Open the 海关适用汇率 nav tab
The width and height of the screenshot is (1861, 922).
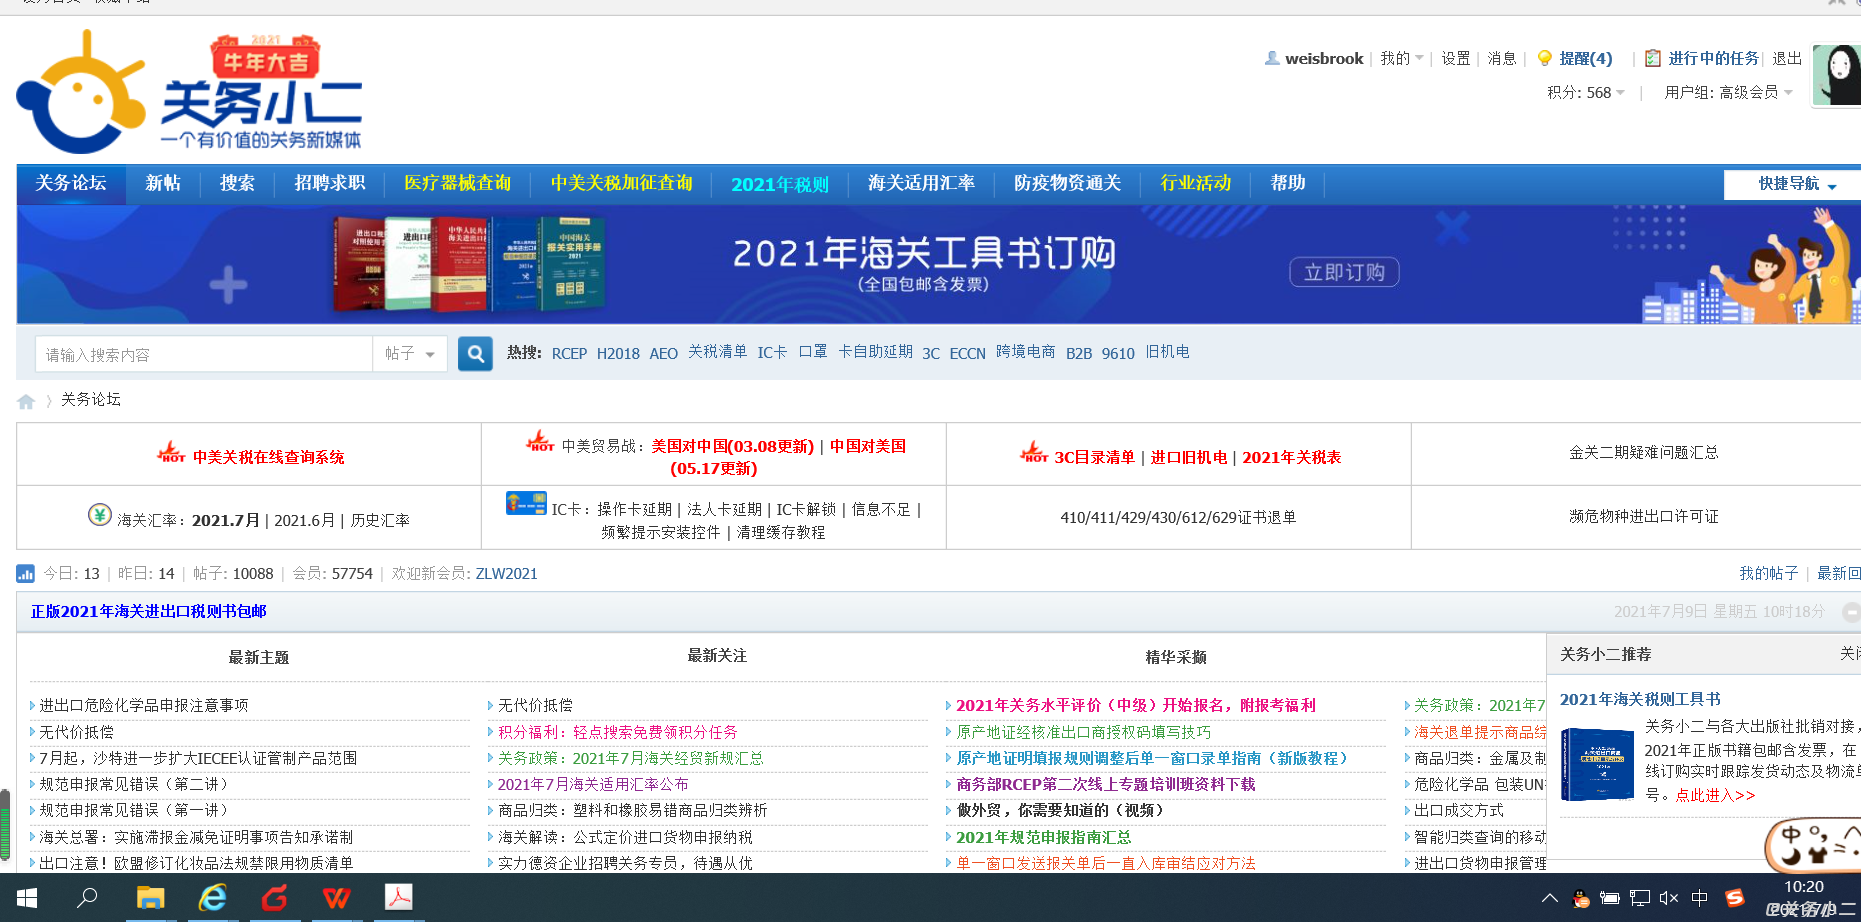point(921,184)
